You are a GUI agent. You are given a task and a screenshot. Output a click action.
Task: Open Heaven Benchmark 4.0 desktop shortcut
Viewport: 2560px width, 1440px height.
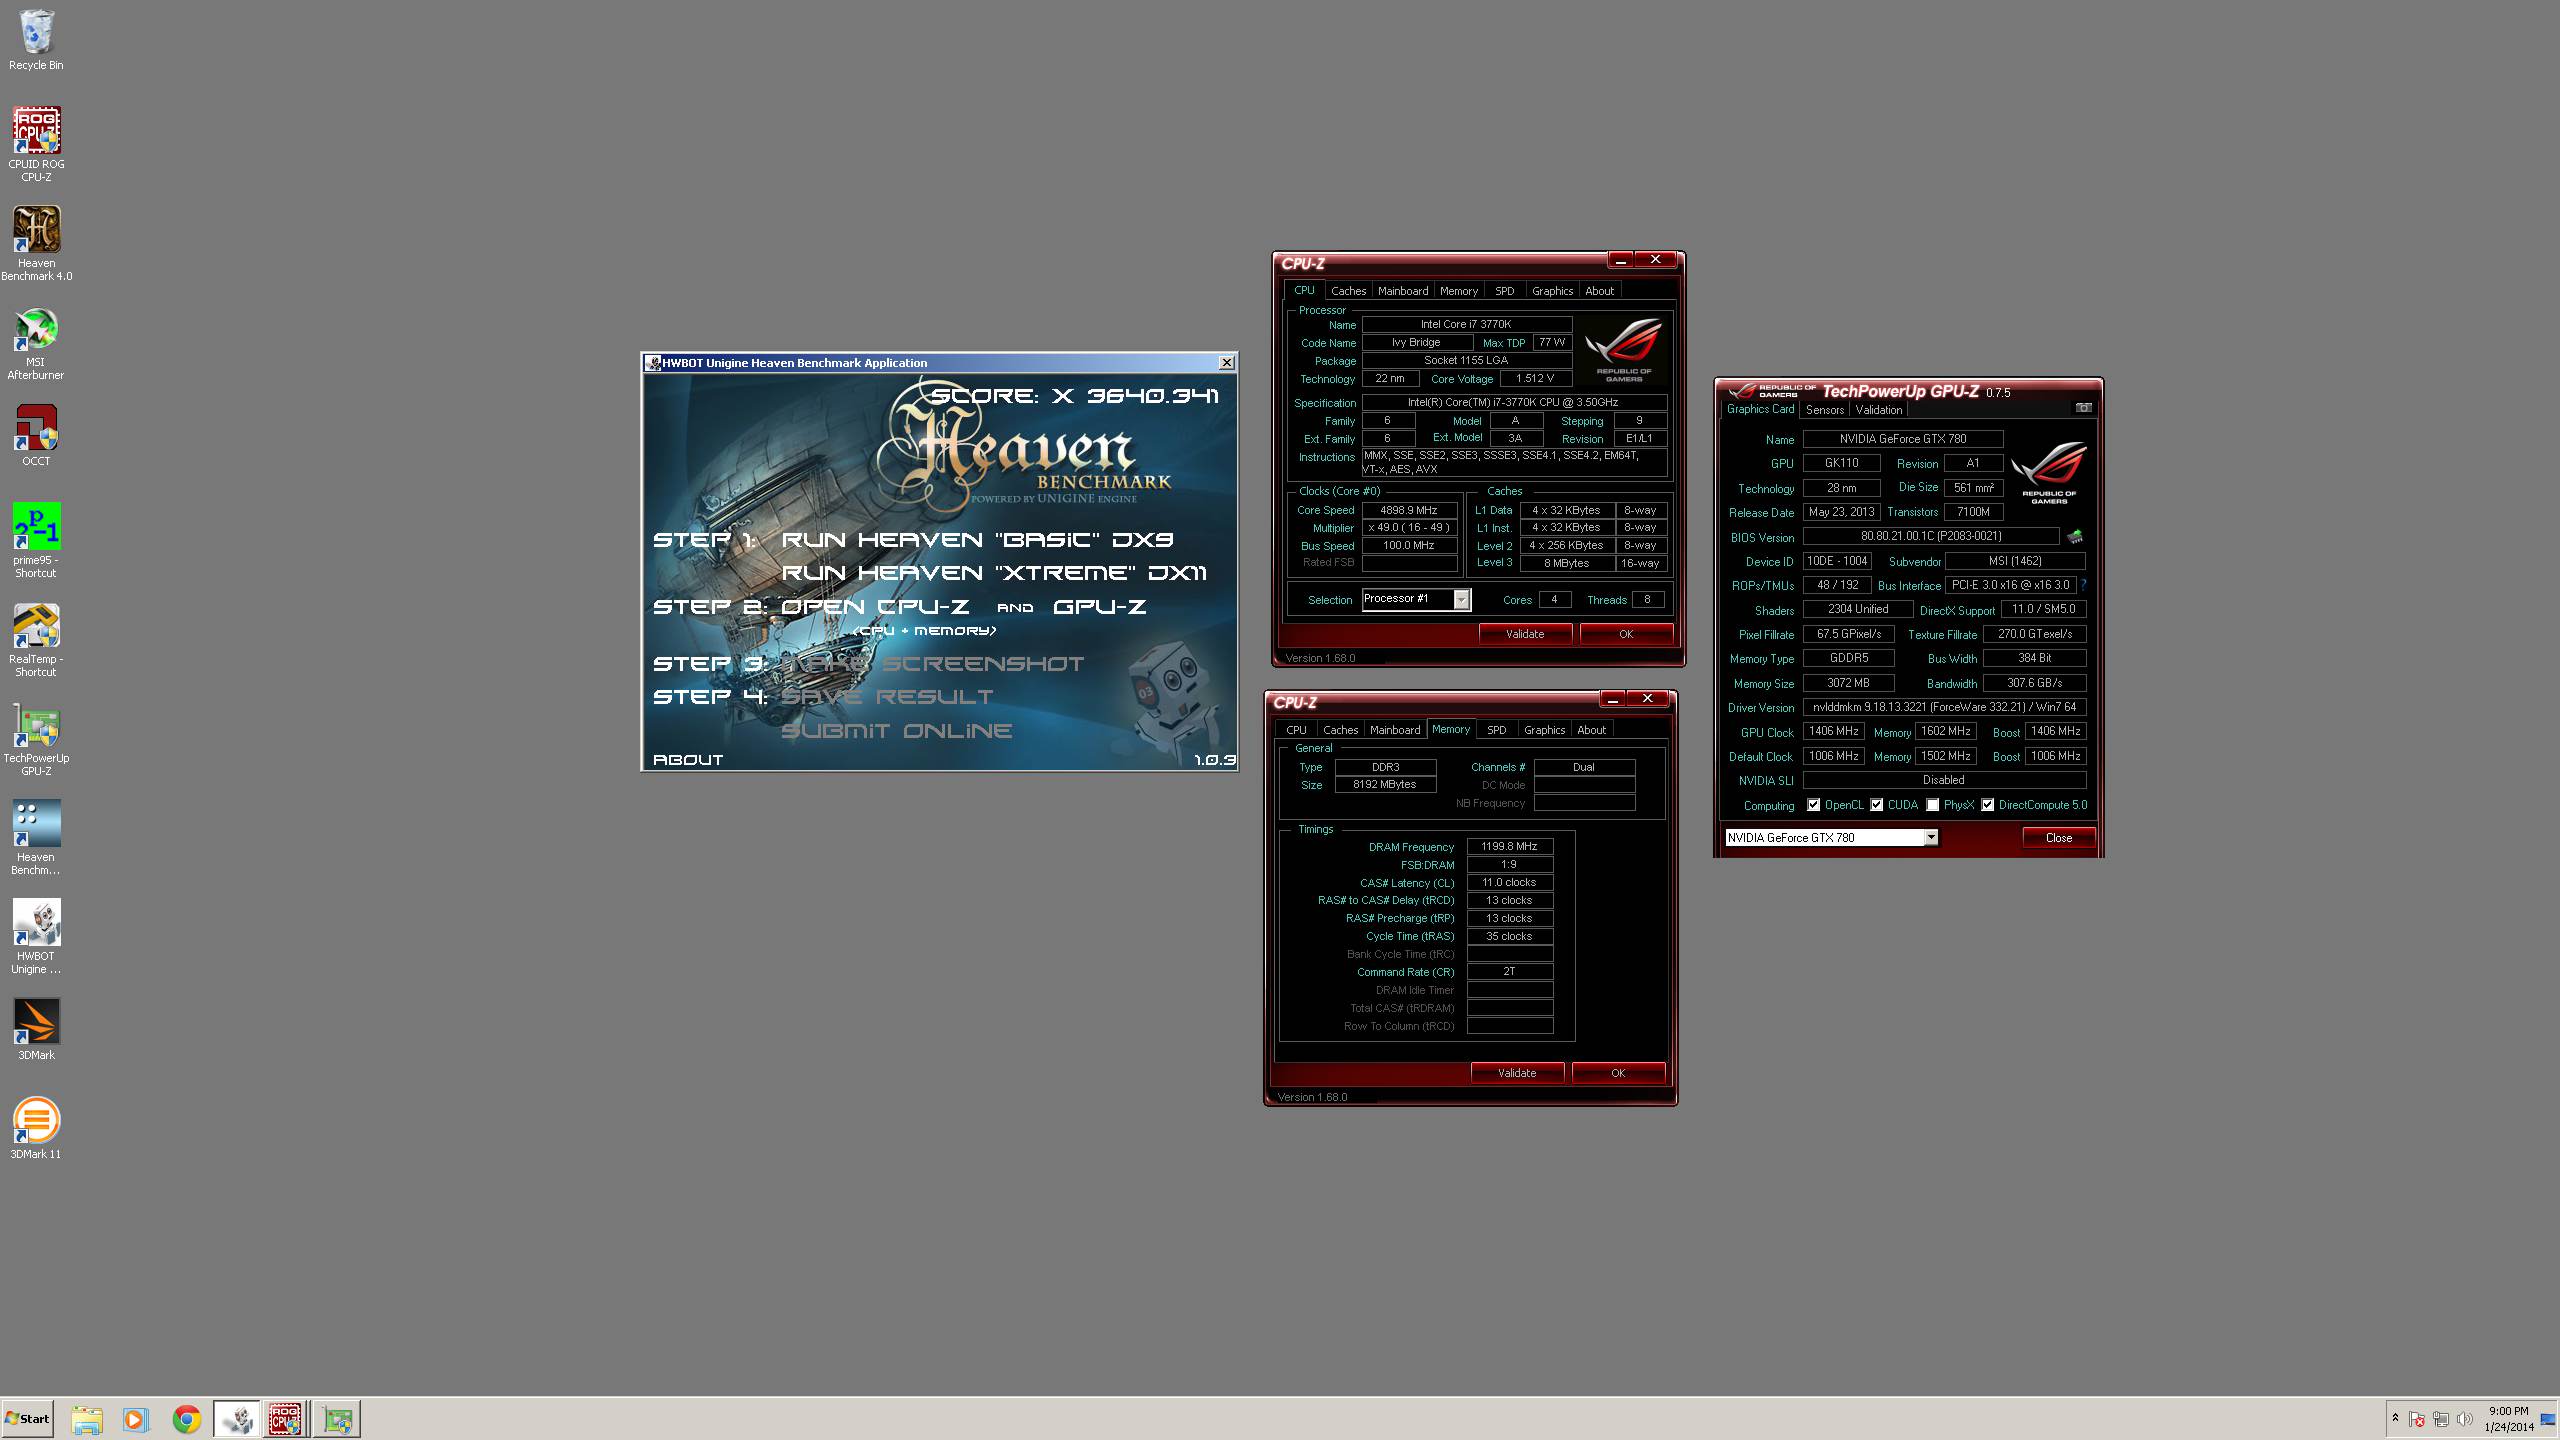[x=36, y=243]
